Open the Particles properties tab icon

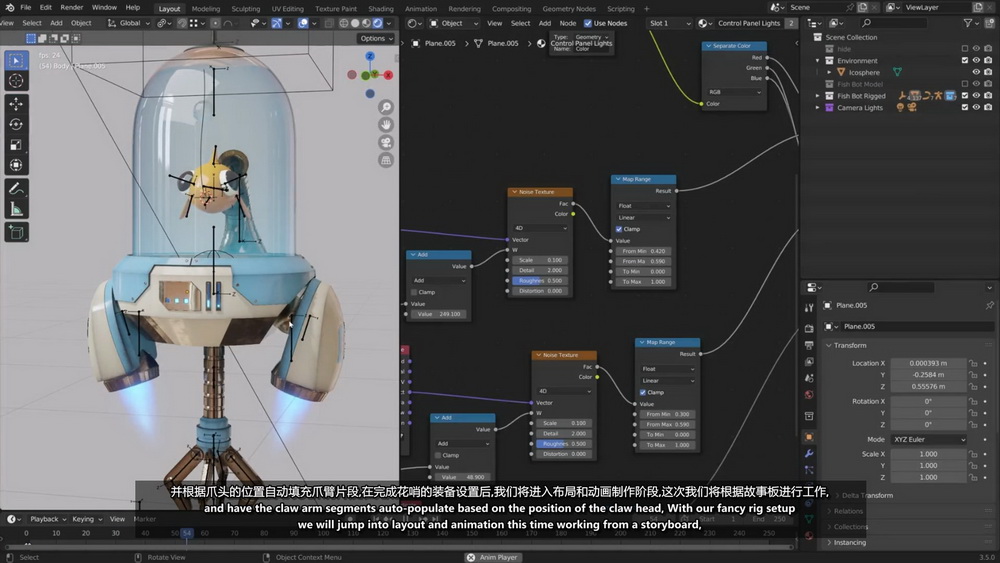(x=809, y=470)
